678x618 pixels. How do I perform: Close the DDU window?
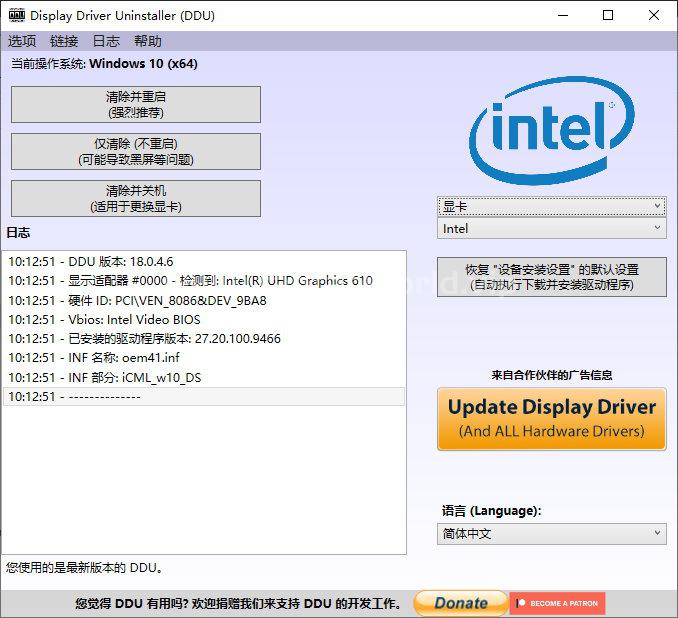pos(653,15)
